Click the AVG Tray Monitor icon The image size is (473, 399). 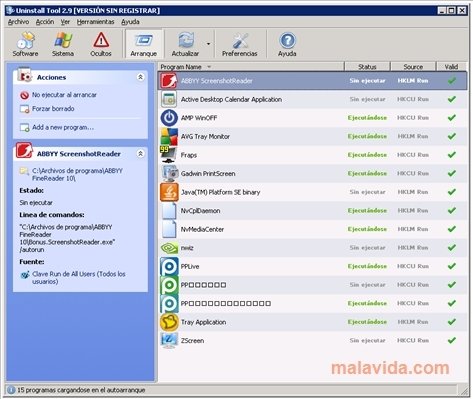click(169, 136)
